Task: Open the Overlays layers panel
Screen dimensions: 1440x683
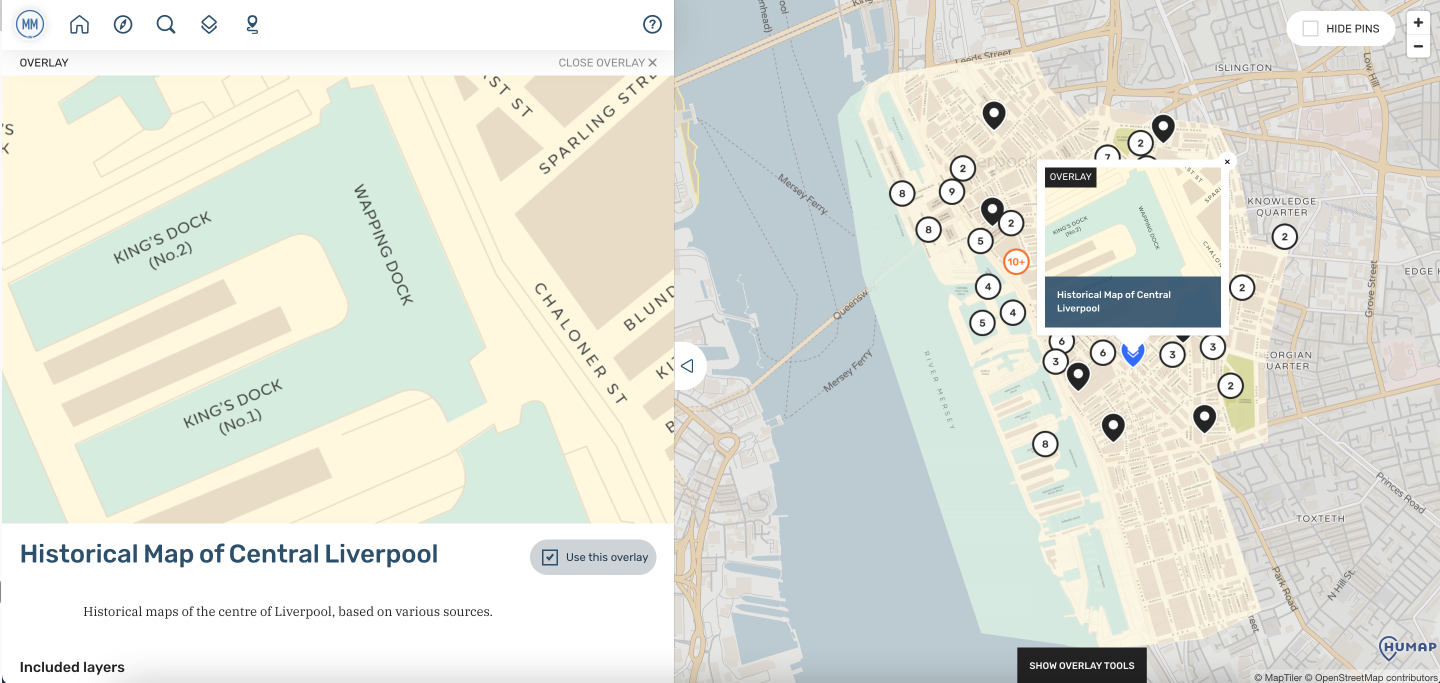Action: (209, 23)
